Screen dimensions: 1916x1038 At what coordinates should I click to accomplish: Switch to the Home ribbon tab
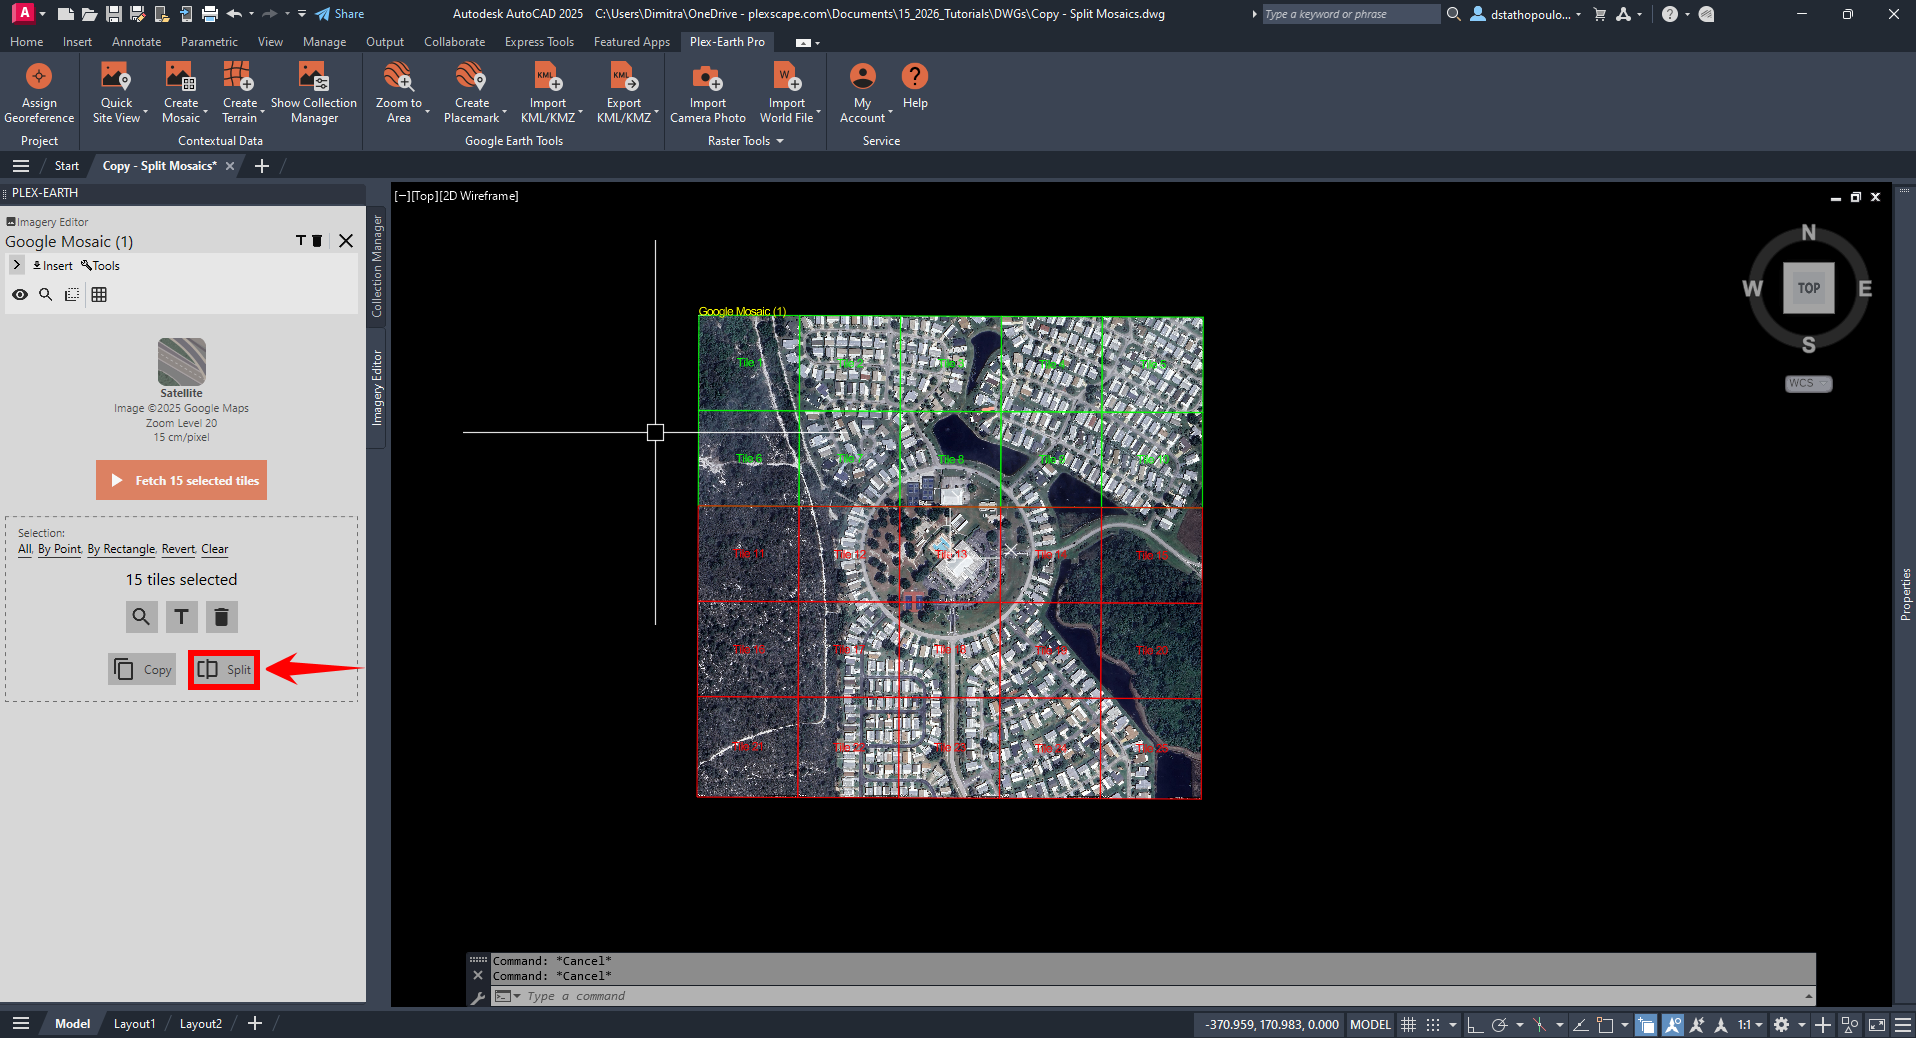coord(26,42)
